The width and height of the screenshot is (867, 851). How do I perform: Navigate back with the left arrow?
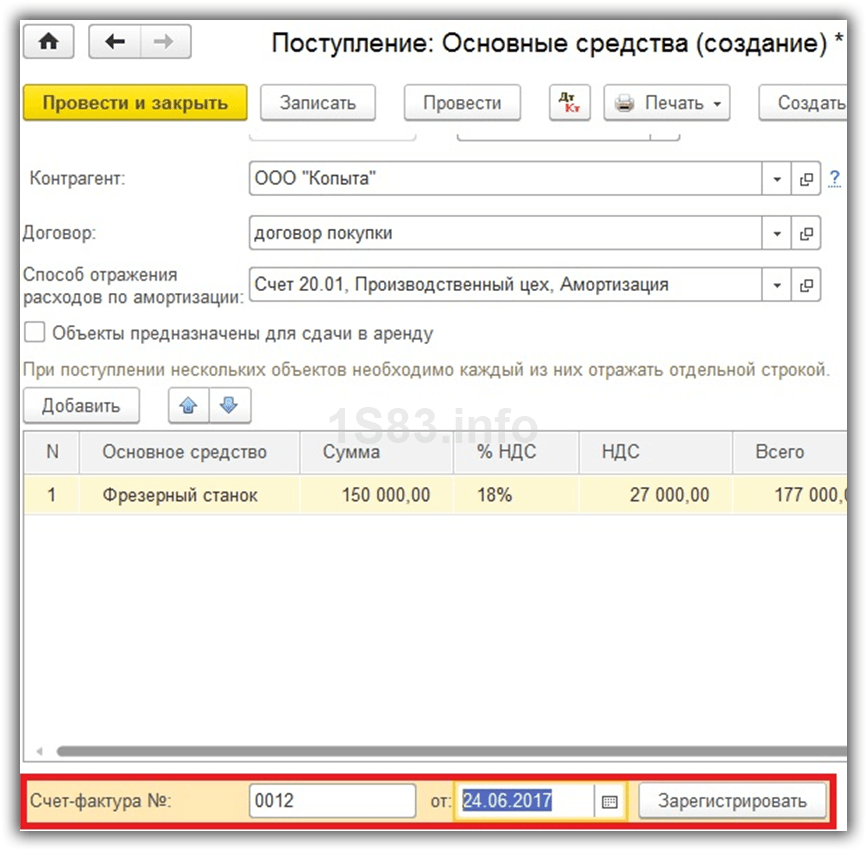pos(114,41)
